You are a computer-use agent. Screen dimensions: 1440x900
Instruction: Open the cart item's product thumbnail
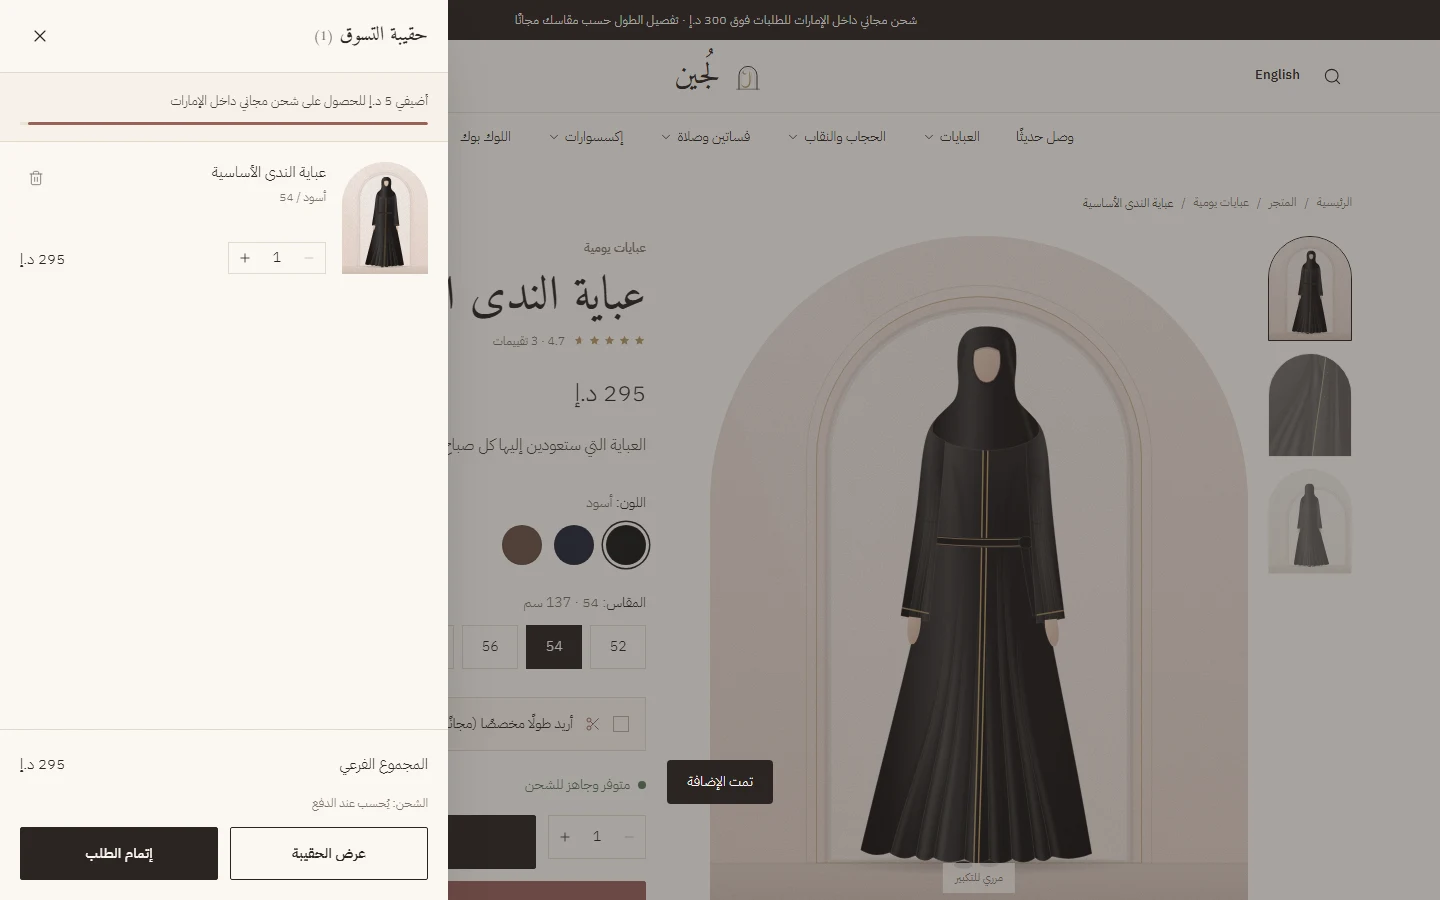click(x=385, y=218)
